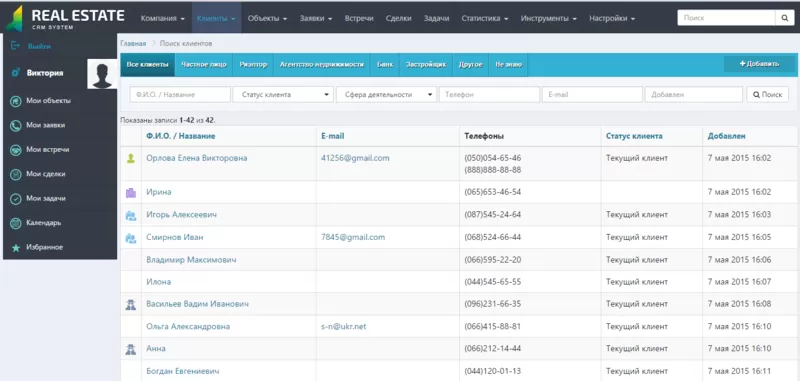
Task: Open client Илона
Action: pyautogui.click(x=159, y=282)
